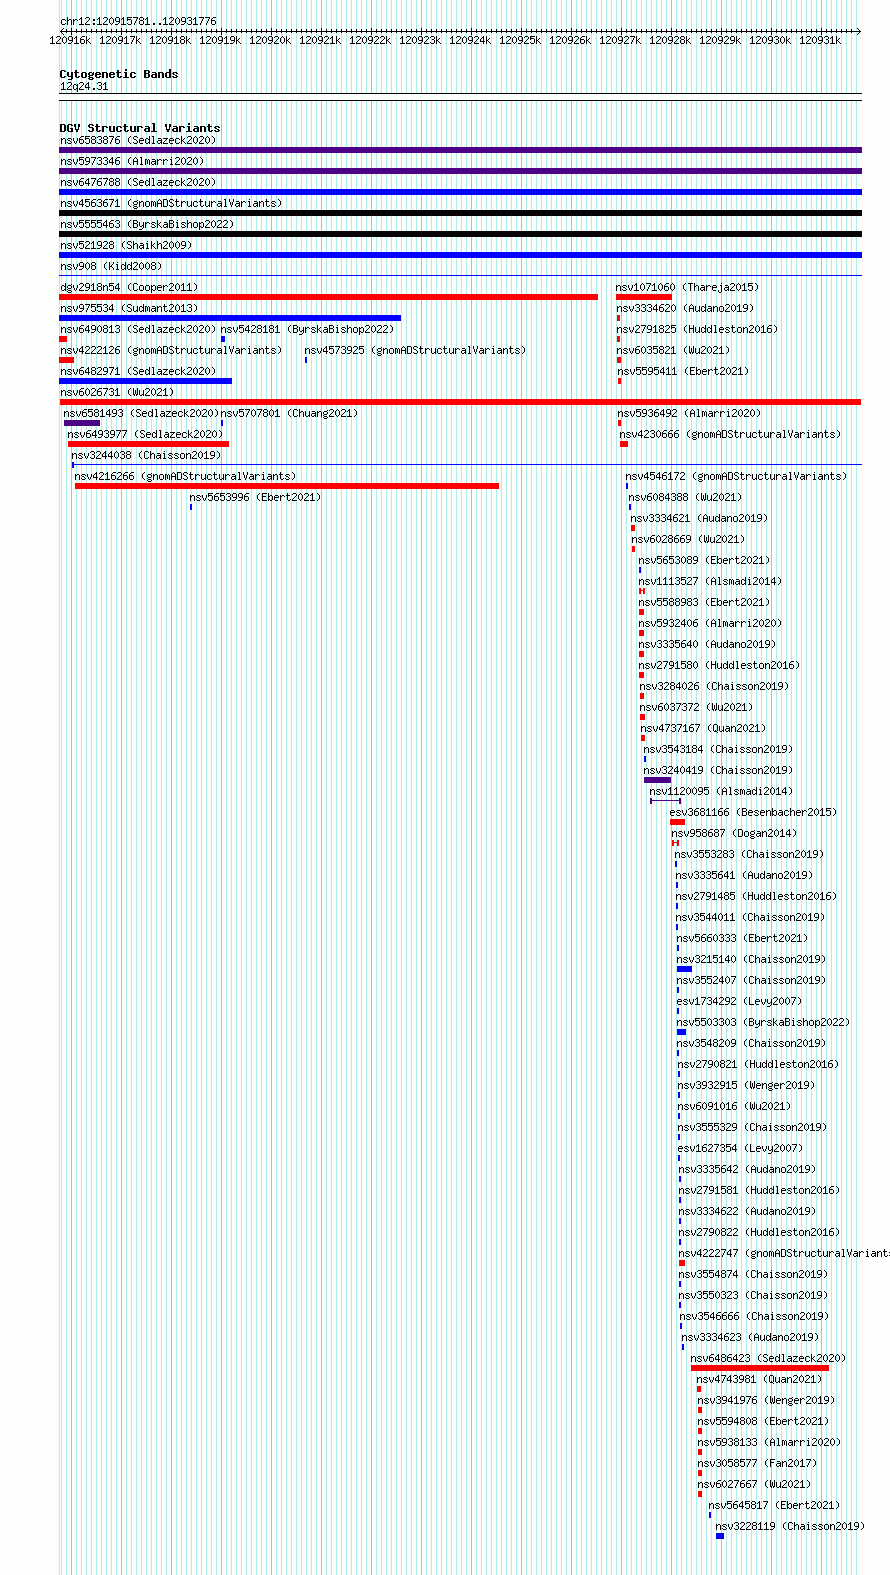
Task: Click the nsv1120095 interval marker line
Action: 665,801
